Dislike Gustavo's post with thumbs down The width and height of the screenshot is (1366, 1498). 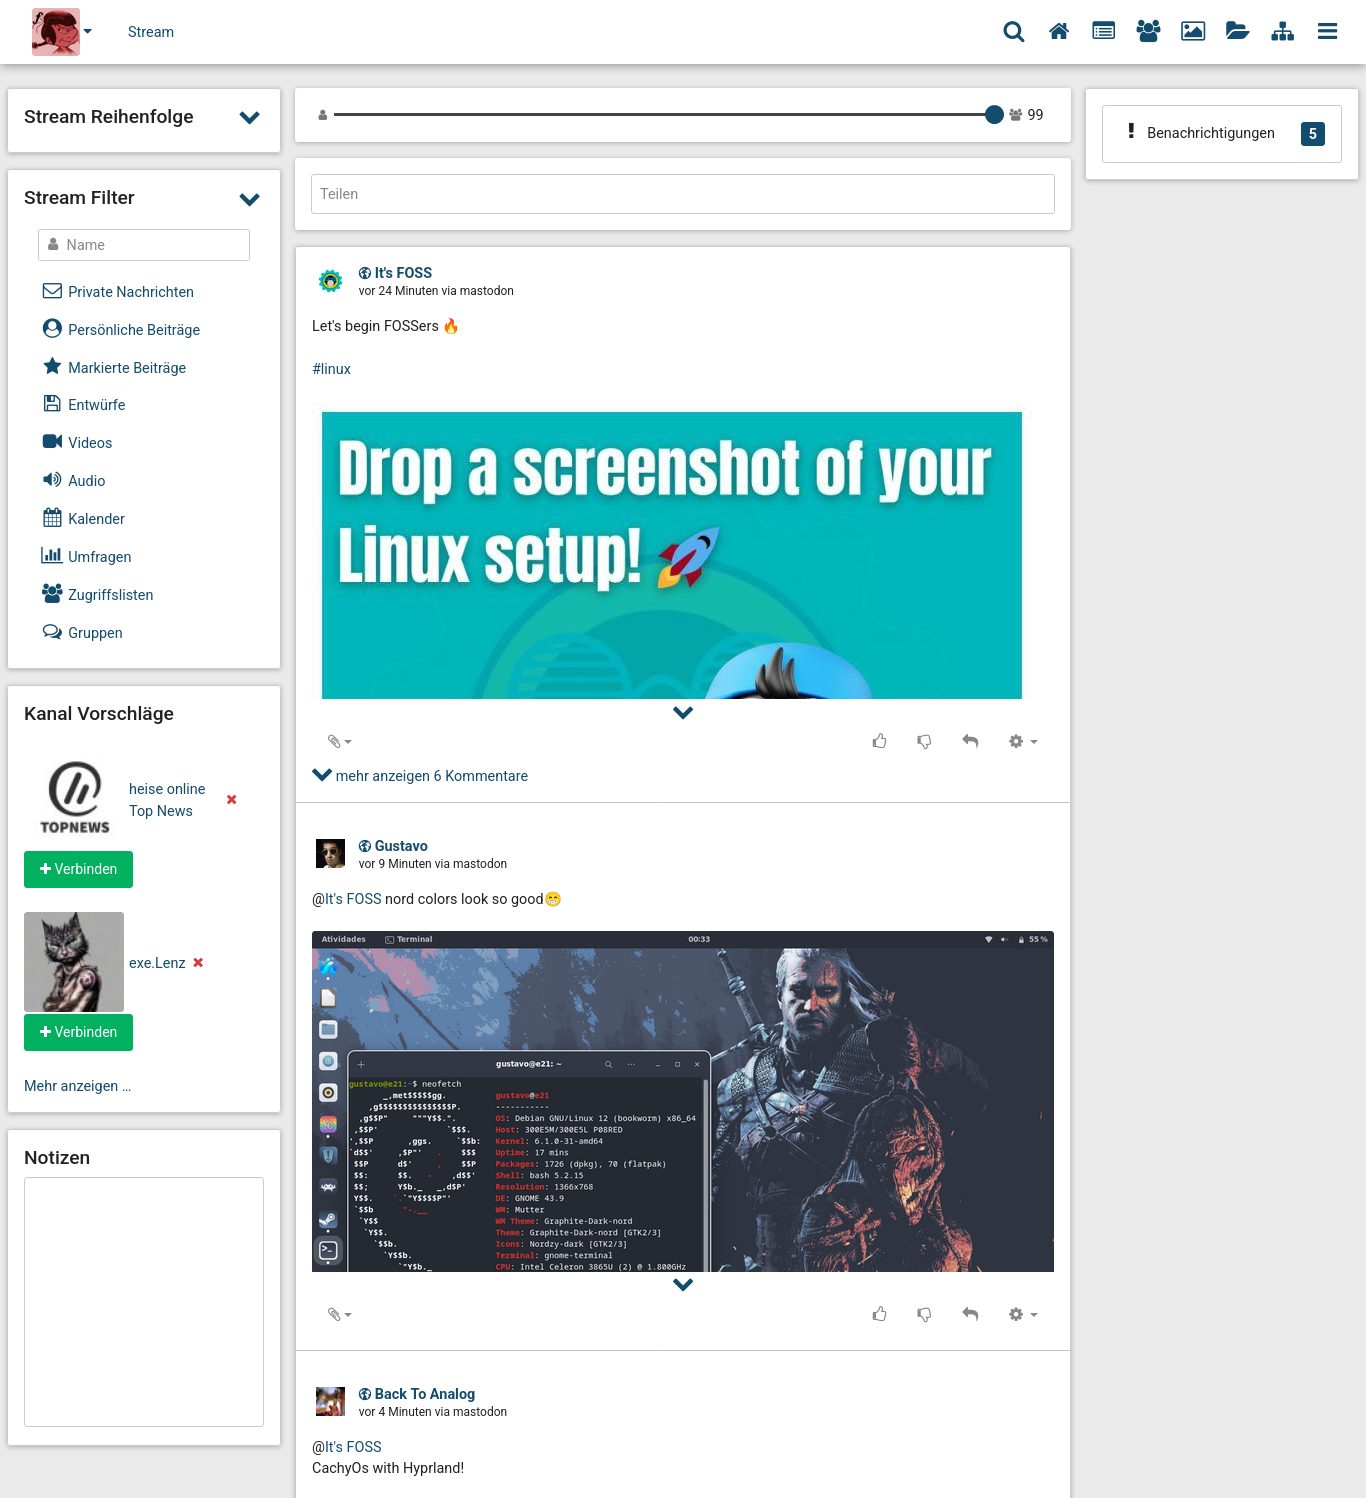click(x=924, y=1314)
